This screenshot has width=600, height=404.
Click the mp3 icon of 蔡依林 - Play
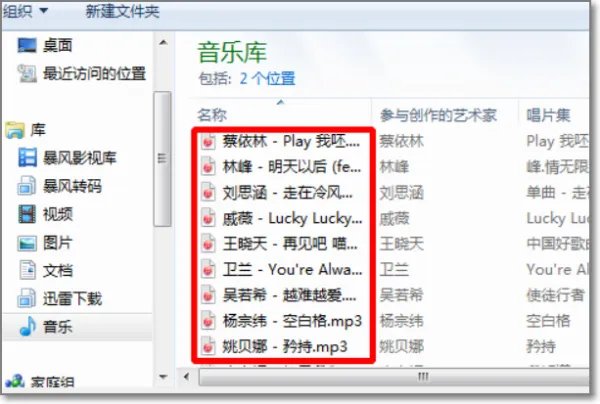click(x=208, y=141)
